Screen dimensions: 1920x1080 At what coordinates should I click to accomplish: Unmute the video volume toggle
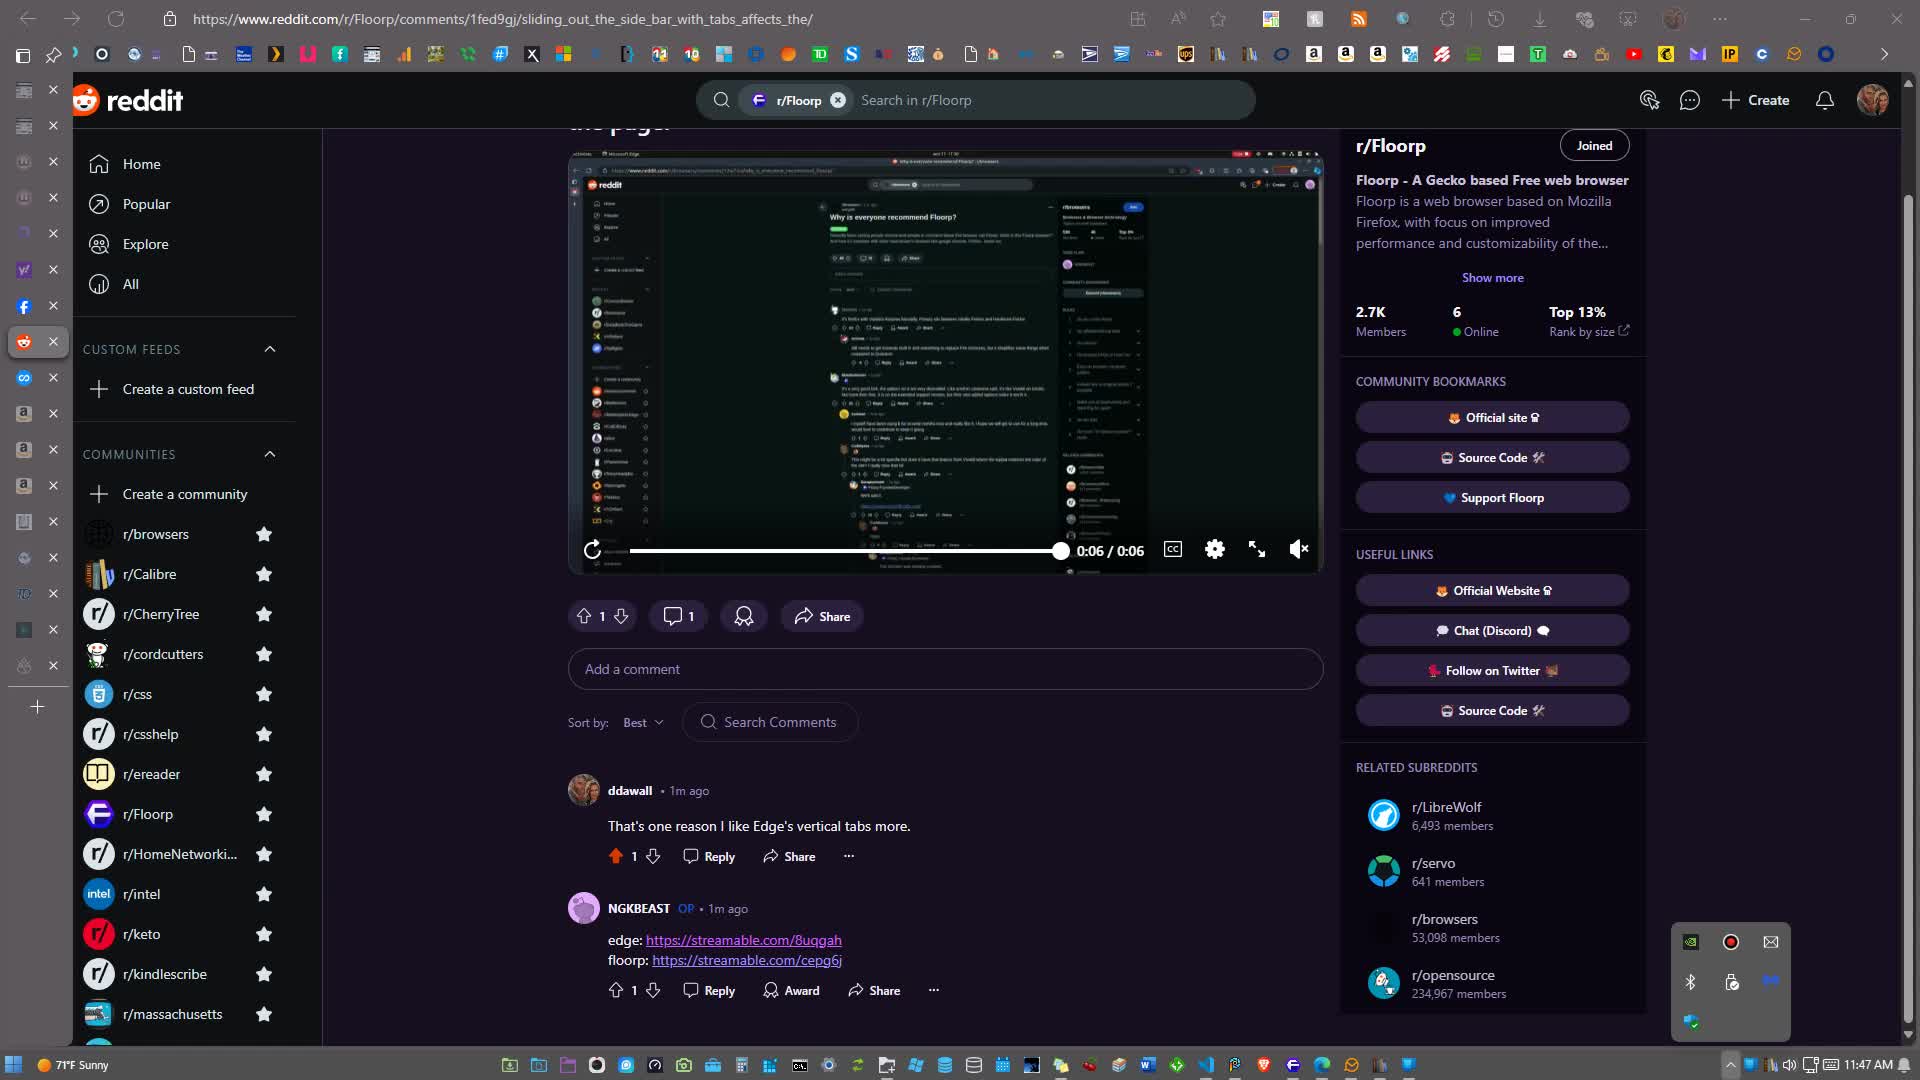click(x=1298, y=549)
